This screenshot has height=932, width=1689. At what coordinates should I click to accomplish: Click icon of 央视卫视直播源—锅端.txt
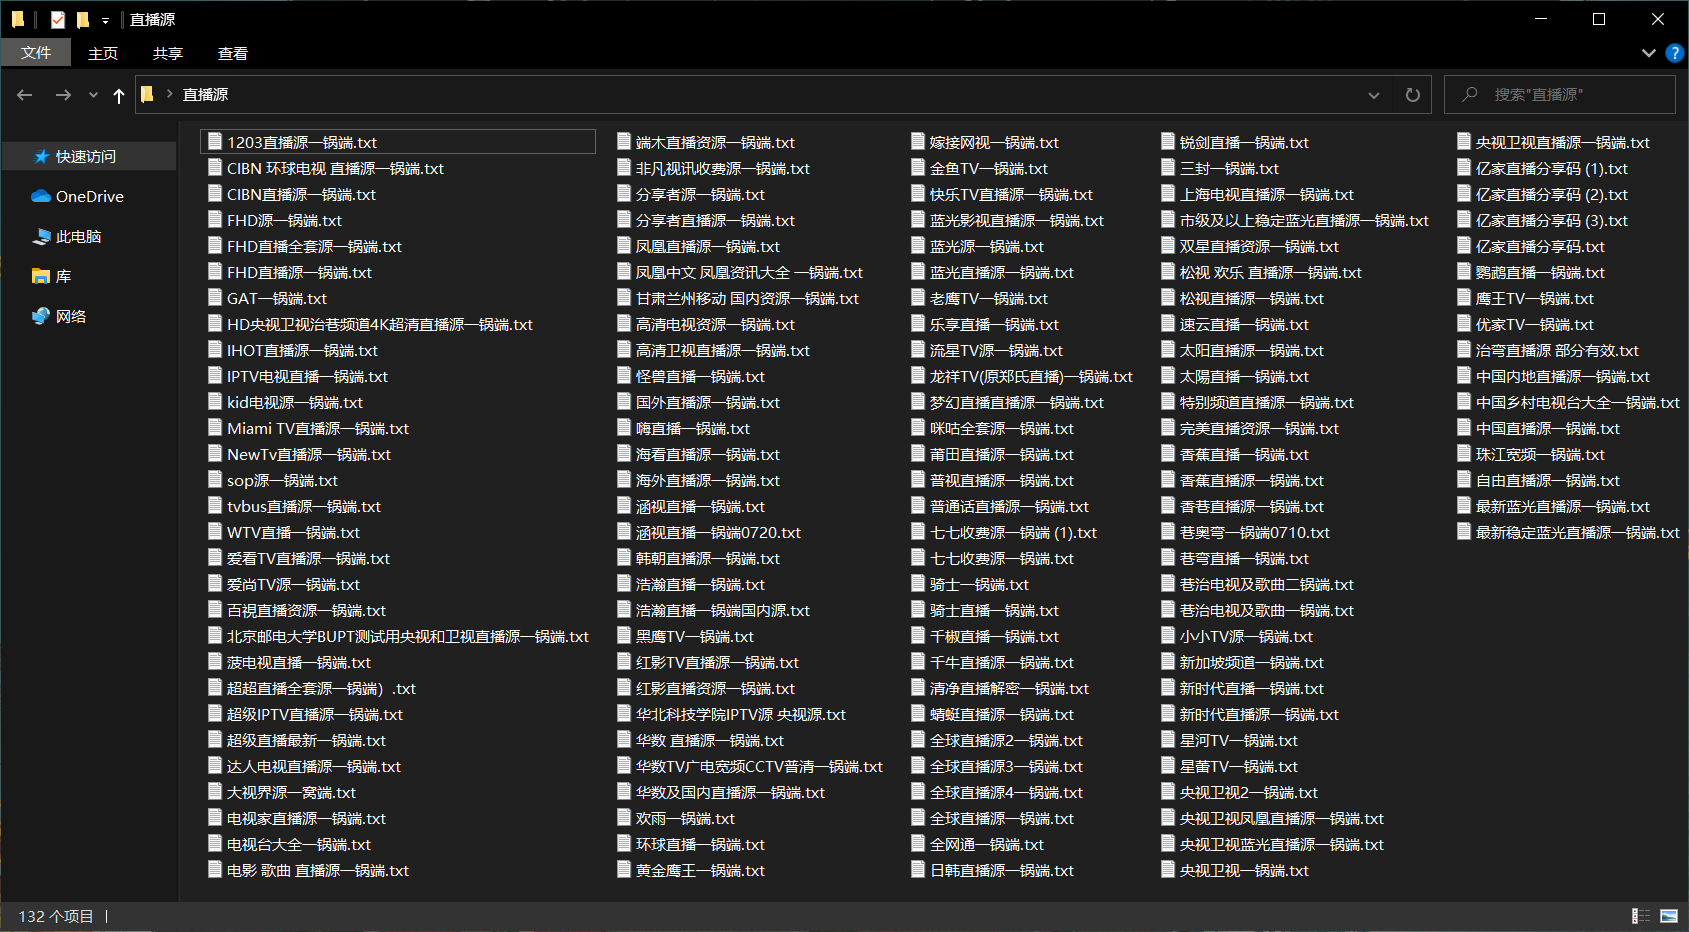(1464, 142)
